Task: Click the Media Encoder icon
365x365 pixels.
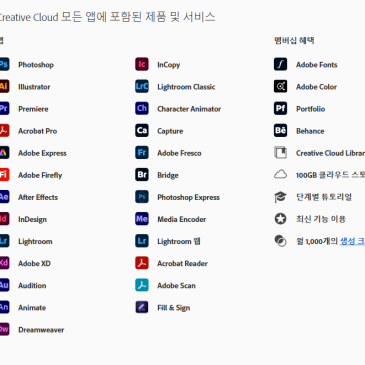Action: [142, 219]
